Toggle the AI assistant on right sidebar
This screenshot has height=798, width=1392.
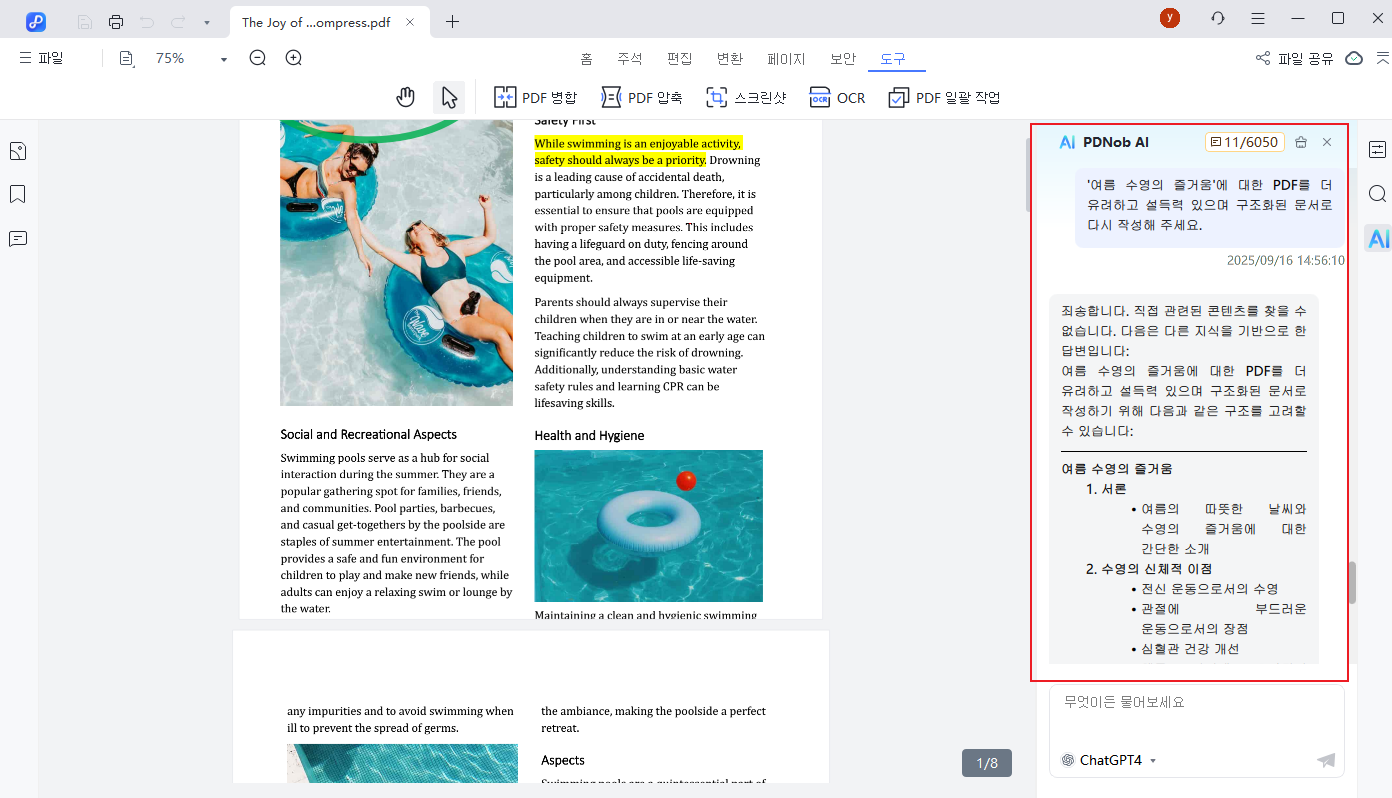[x=1378, y=238]
